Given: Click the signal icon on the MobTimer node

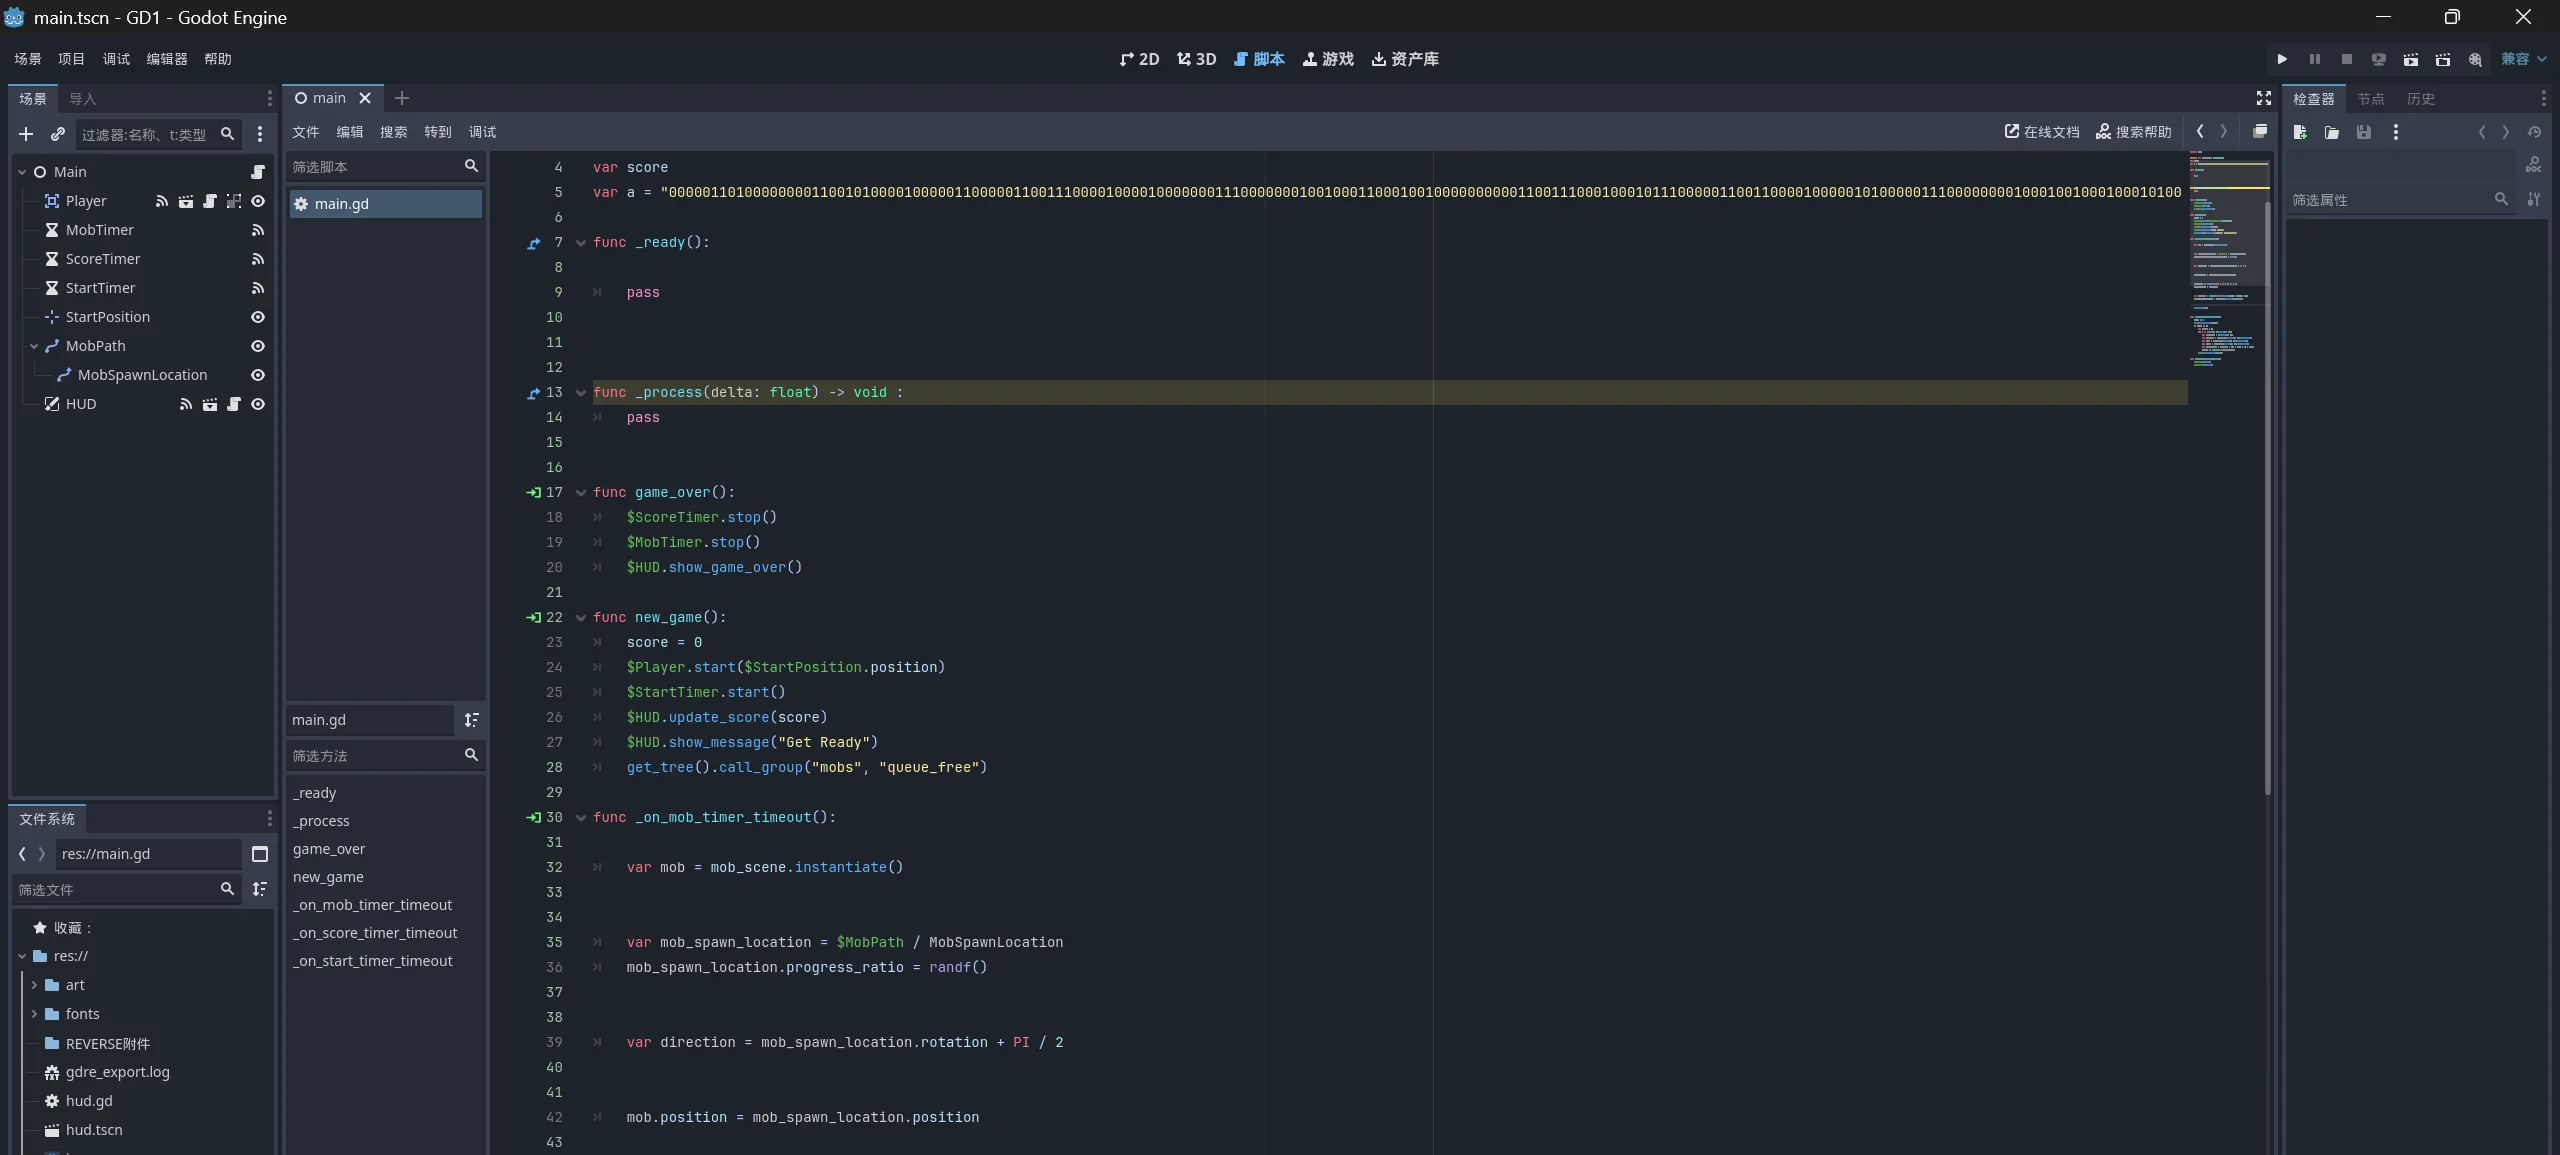Looking at the screenshot, I should [258, 230].
